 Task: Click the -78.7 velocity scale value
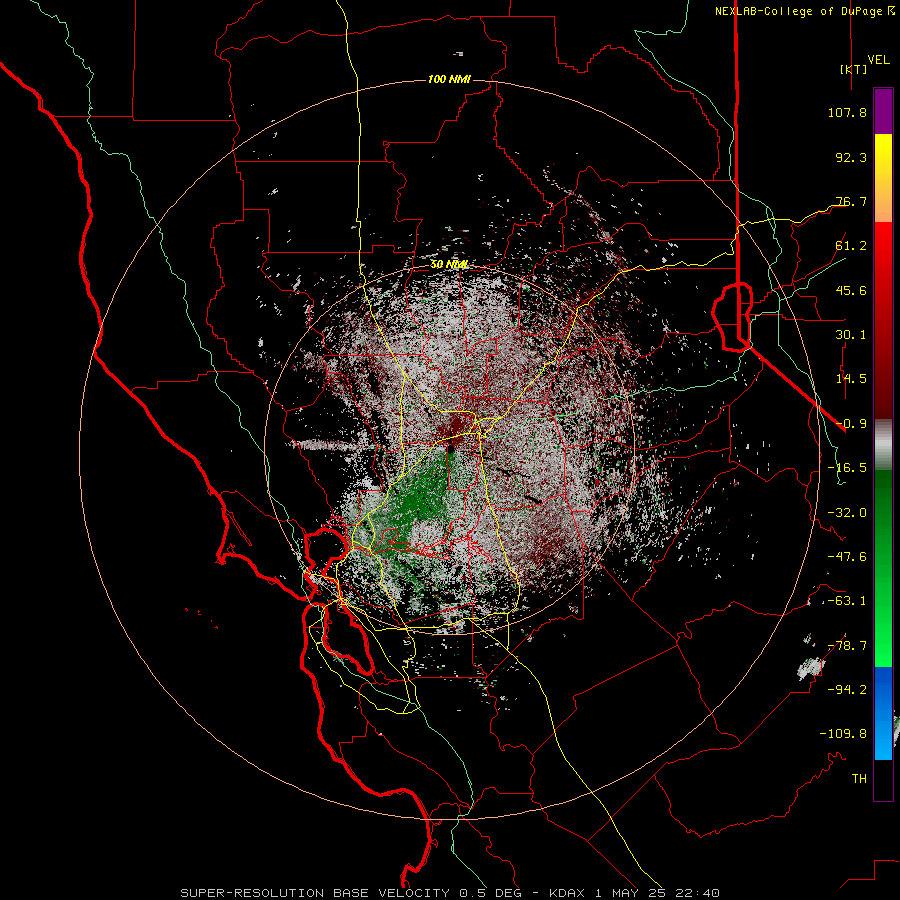pos(847,646)
